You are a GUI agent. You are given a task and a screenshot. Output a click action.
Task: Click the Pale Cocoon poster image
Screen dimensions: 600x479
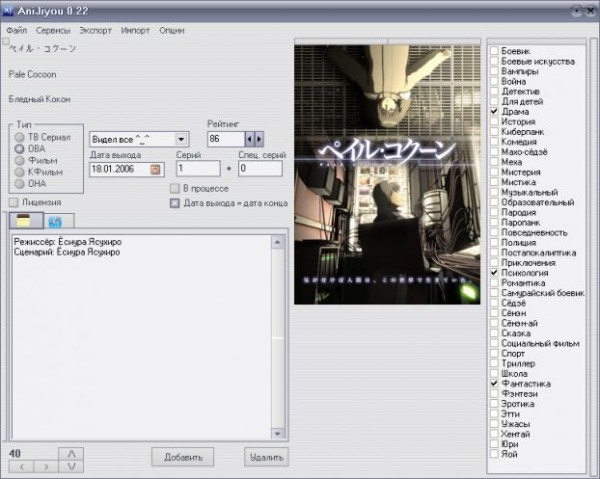[x=389, y=175]
